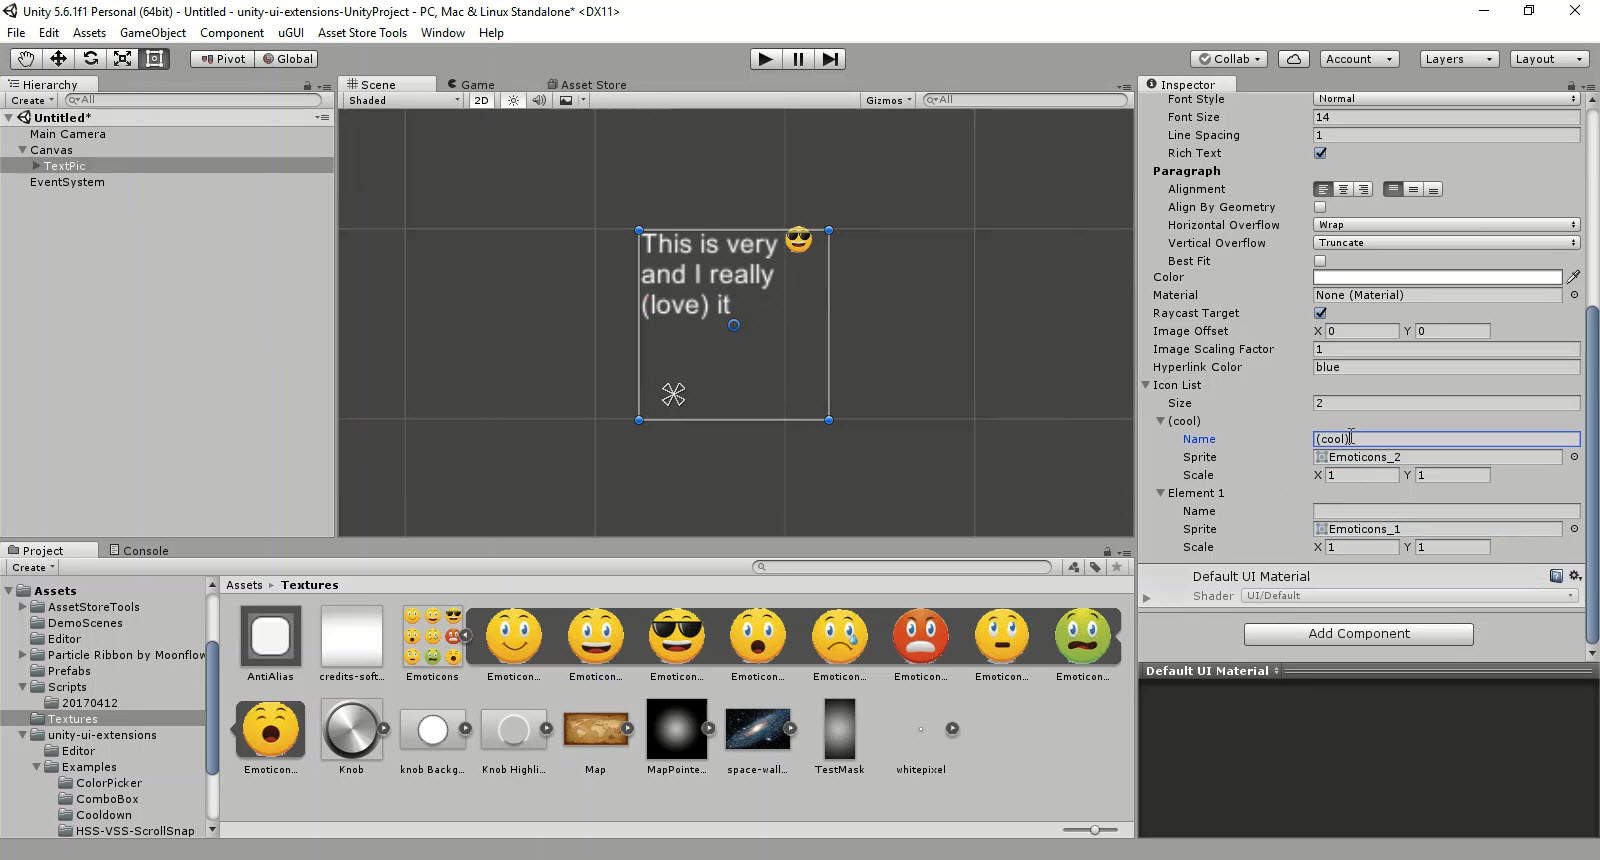Toggle the Hierarchy lock icon
Viewport: 1600px width, 860px height.
pos(307,86)
